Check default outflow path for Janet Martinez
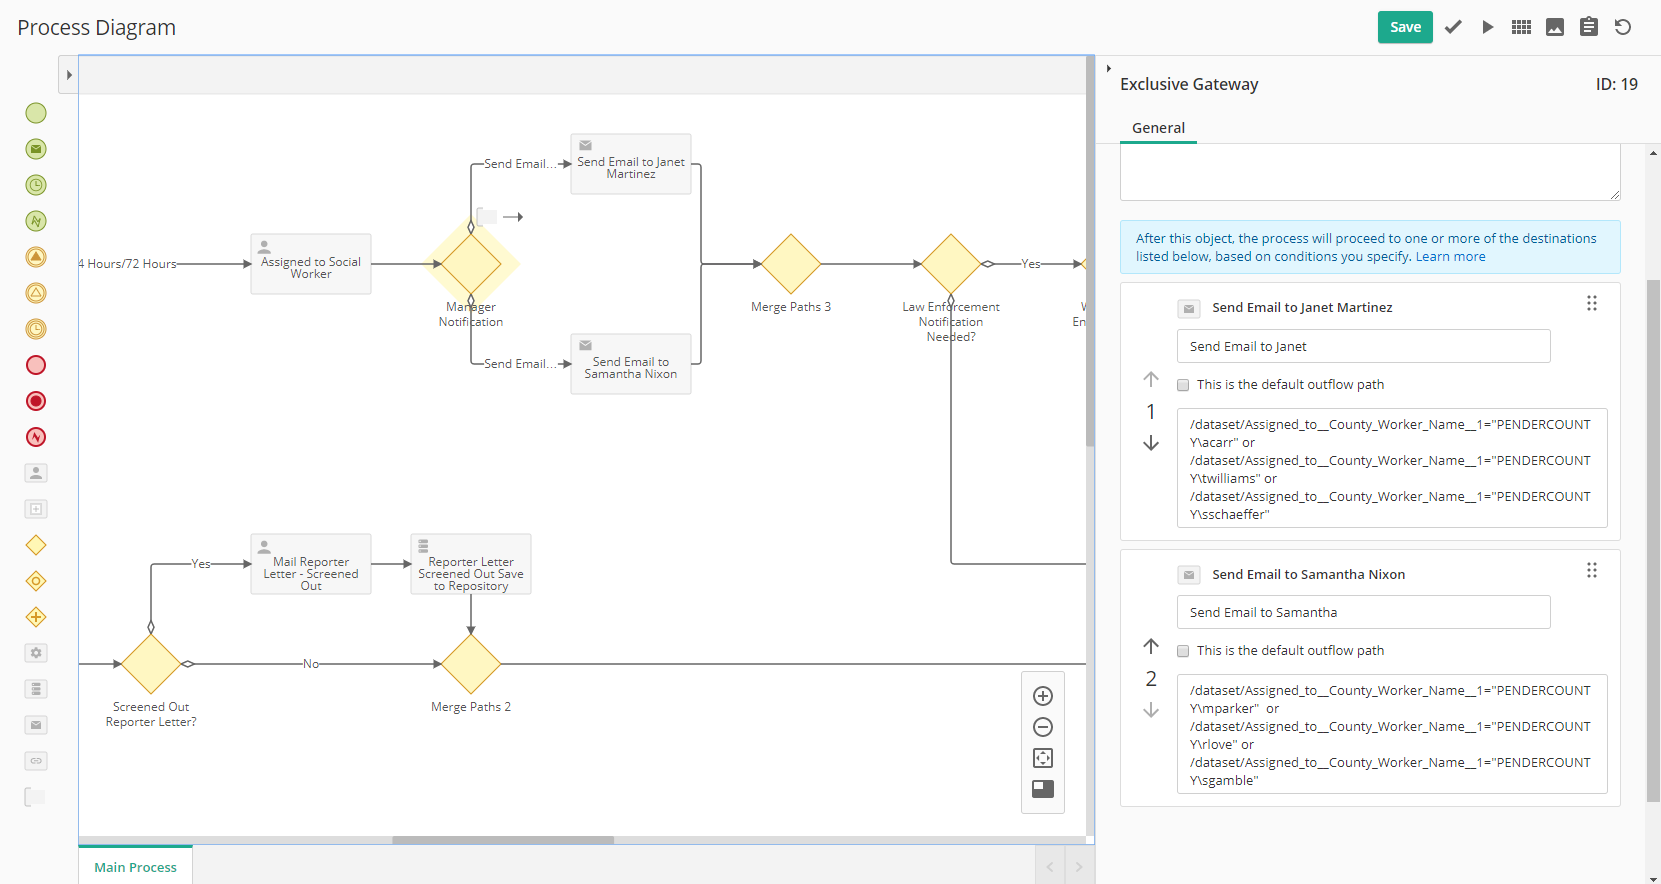 tap(1183, 385)
